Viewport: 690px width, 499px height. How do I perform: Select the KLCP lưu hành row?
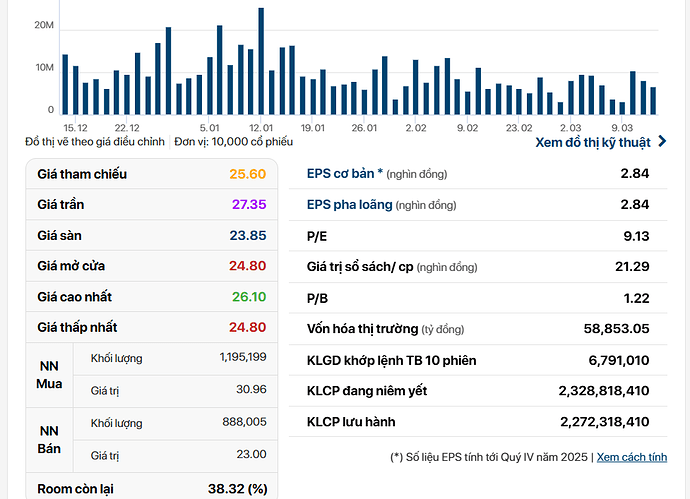[x=478, y=421]
